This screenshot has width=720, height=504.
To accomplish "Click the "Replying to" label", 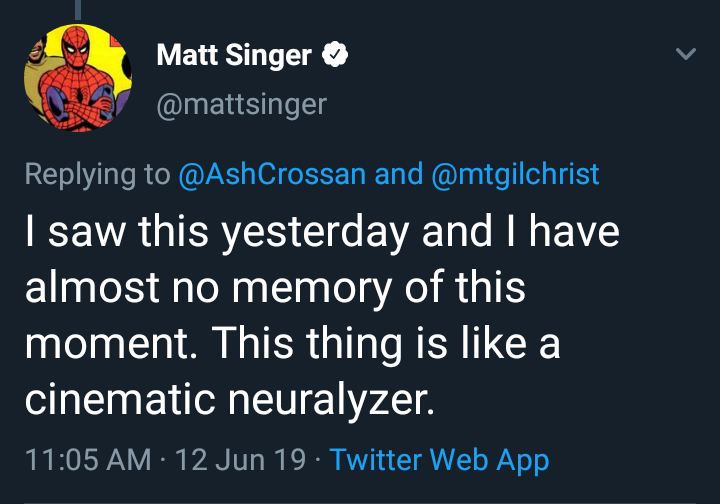I will [x=97, y=174].
